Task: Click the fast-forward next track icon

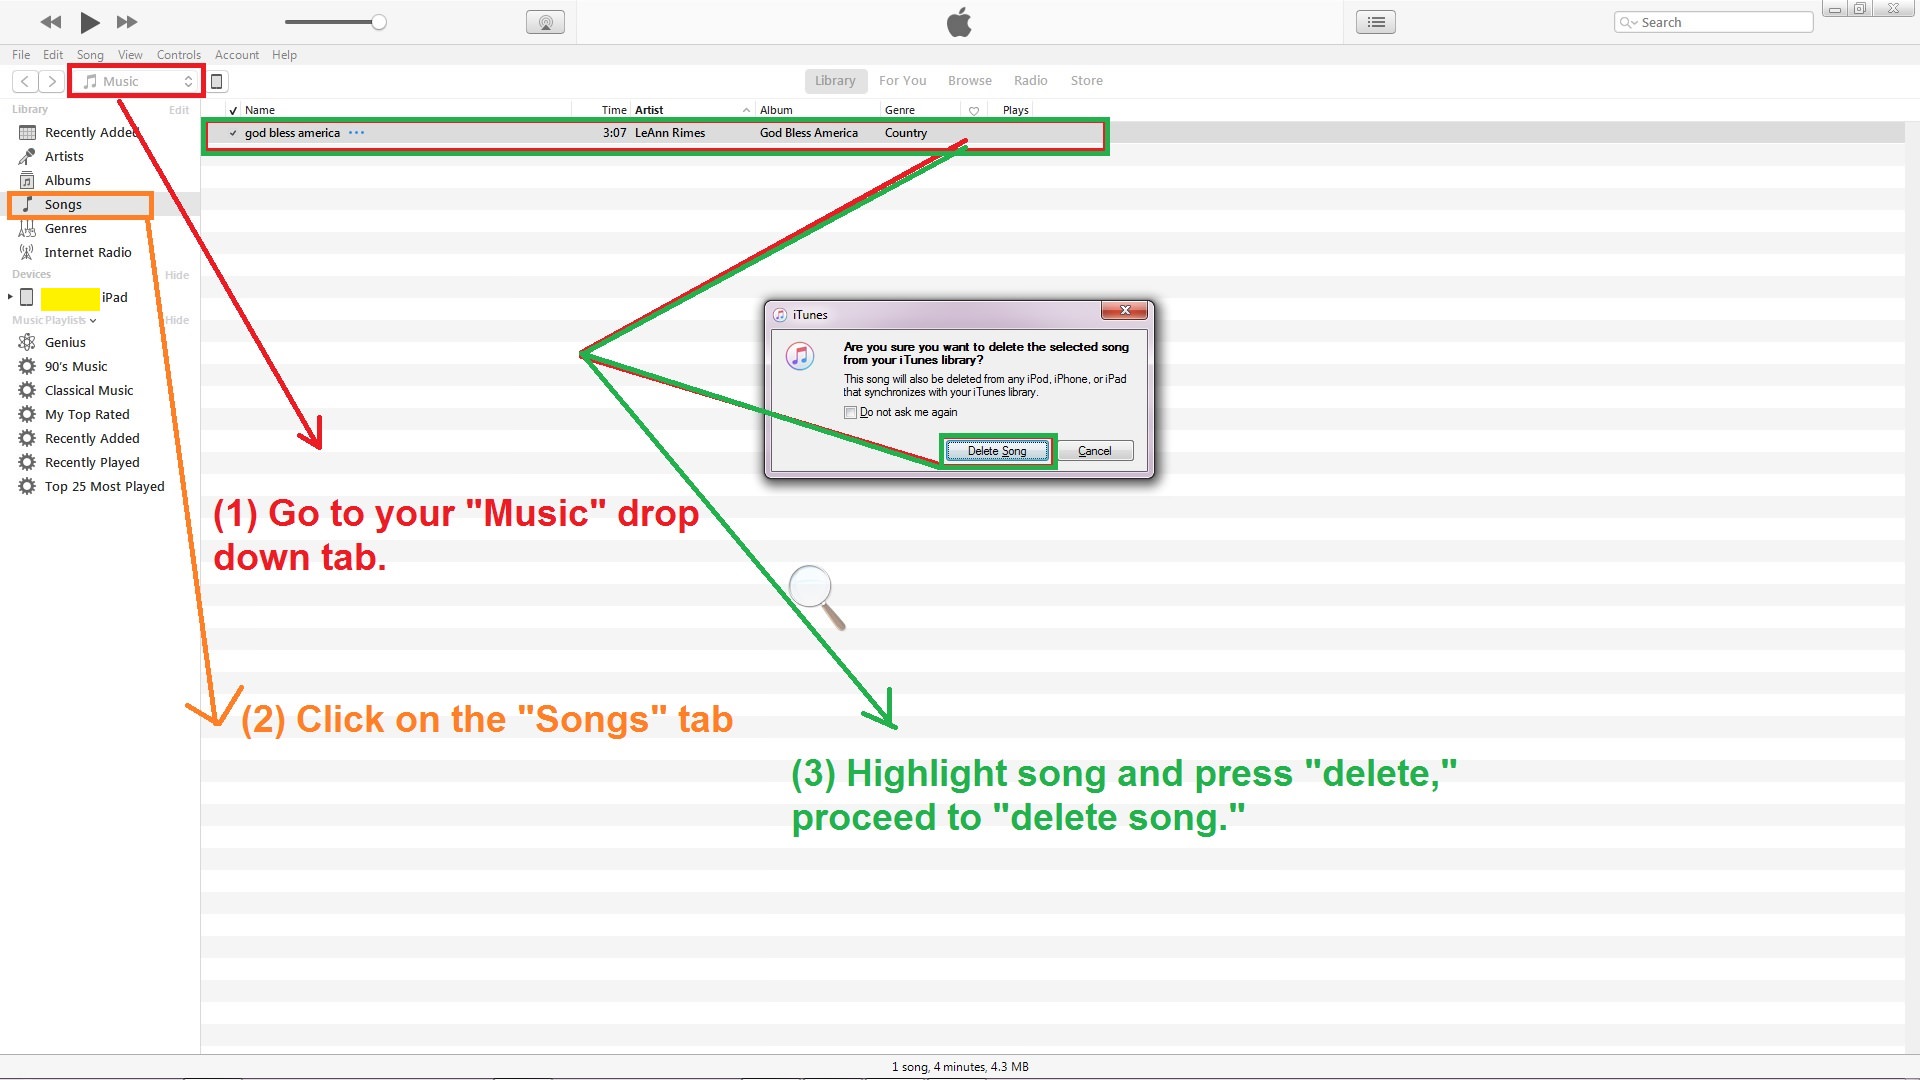Action: pyautogui.click(x=127, y=22)
